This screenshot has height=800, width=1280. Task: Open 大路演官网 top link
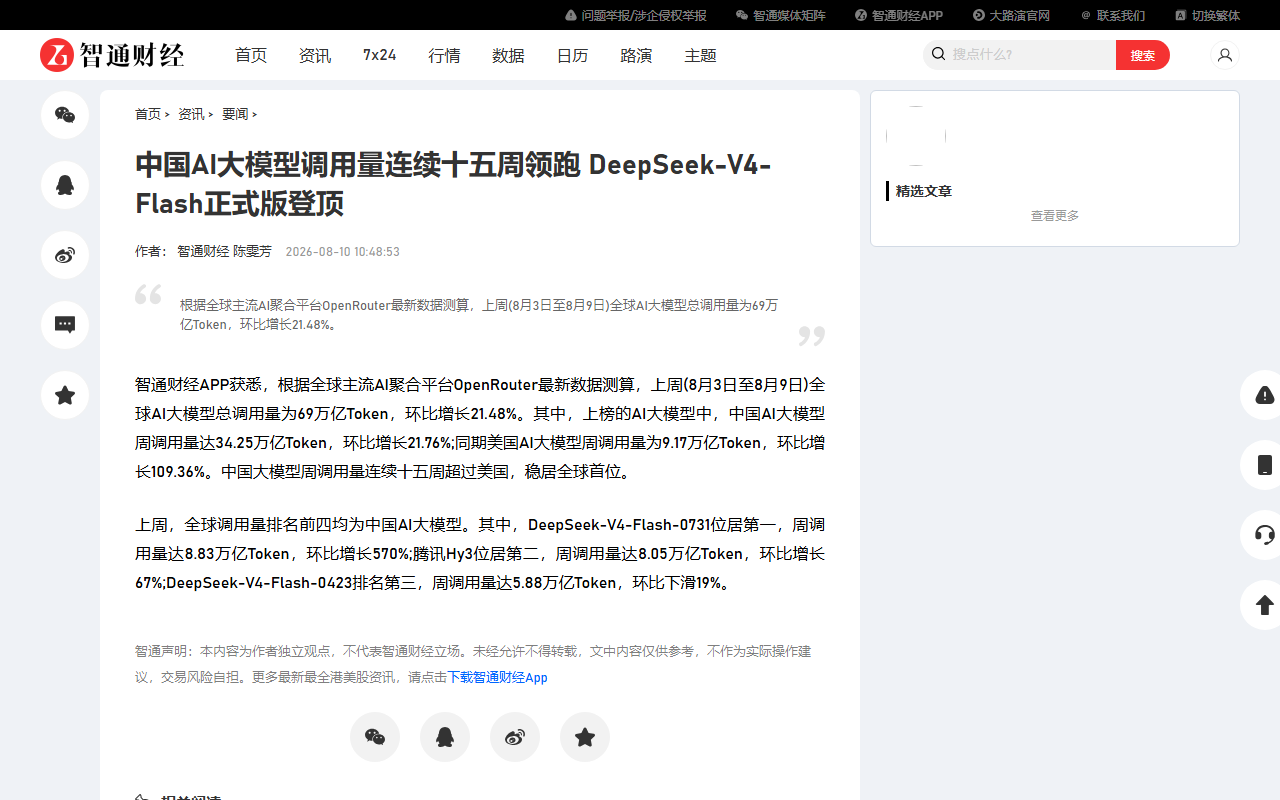click(1011, 15)
